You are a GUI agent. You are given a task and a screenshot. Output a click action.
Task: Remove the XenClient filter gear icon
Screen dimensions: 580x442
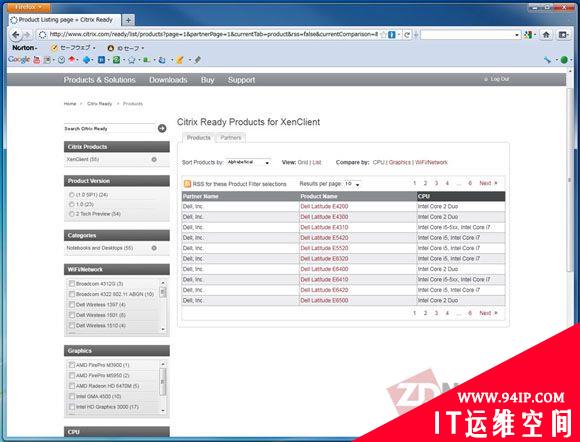click(x=154, y=159)
